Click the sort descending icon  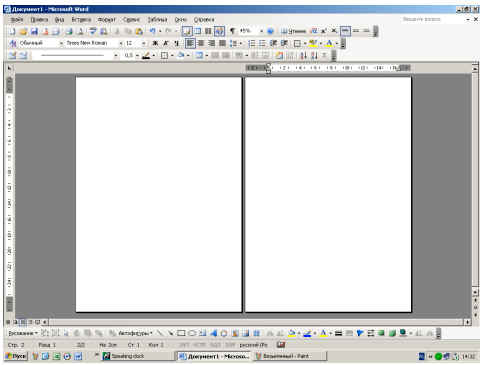pos(314,55)
